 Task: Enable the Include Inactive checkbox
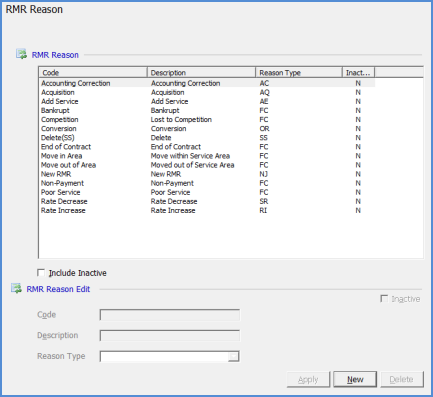point(41,273)
